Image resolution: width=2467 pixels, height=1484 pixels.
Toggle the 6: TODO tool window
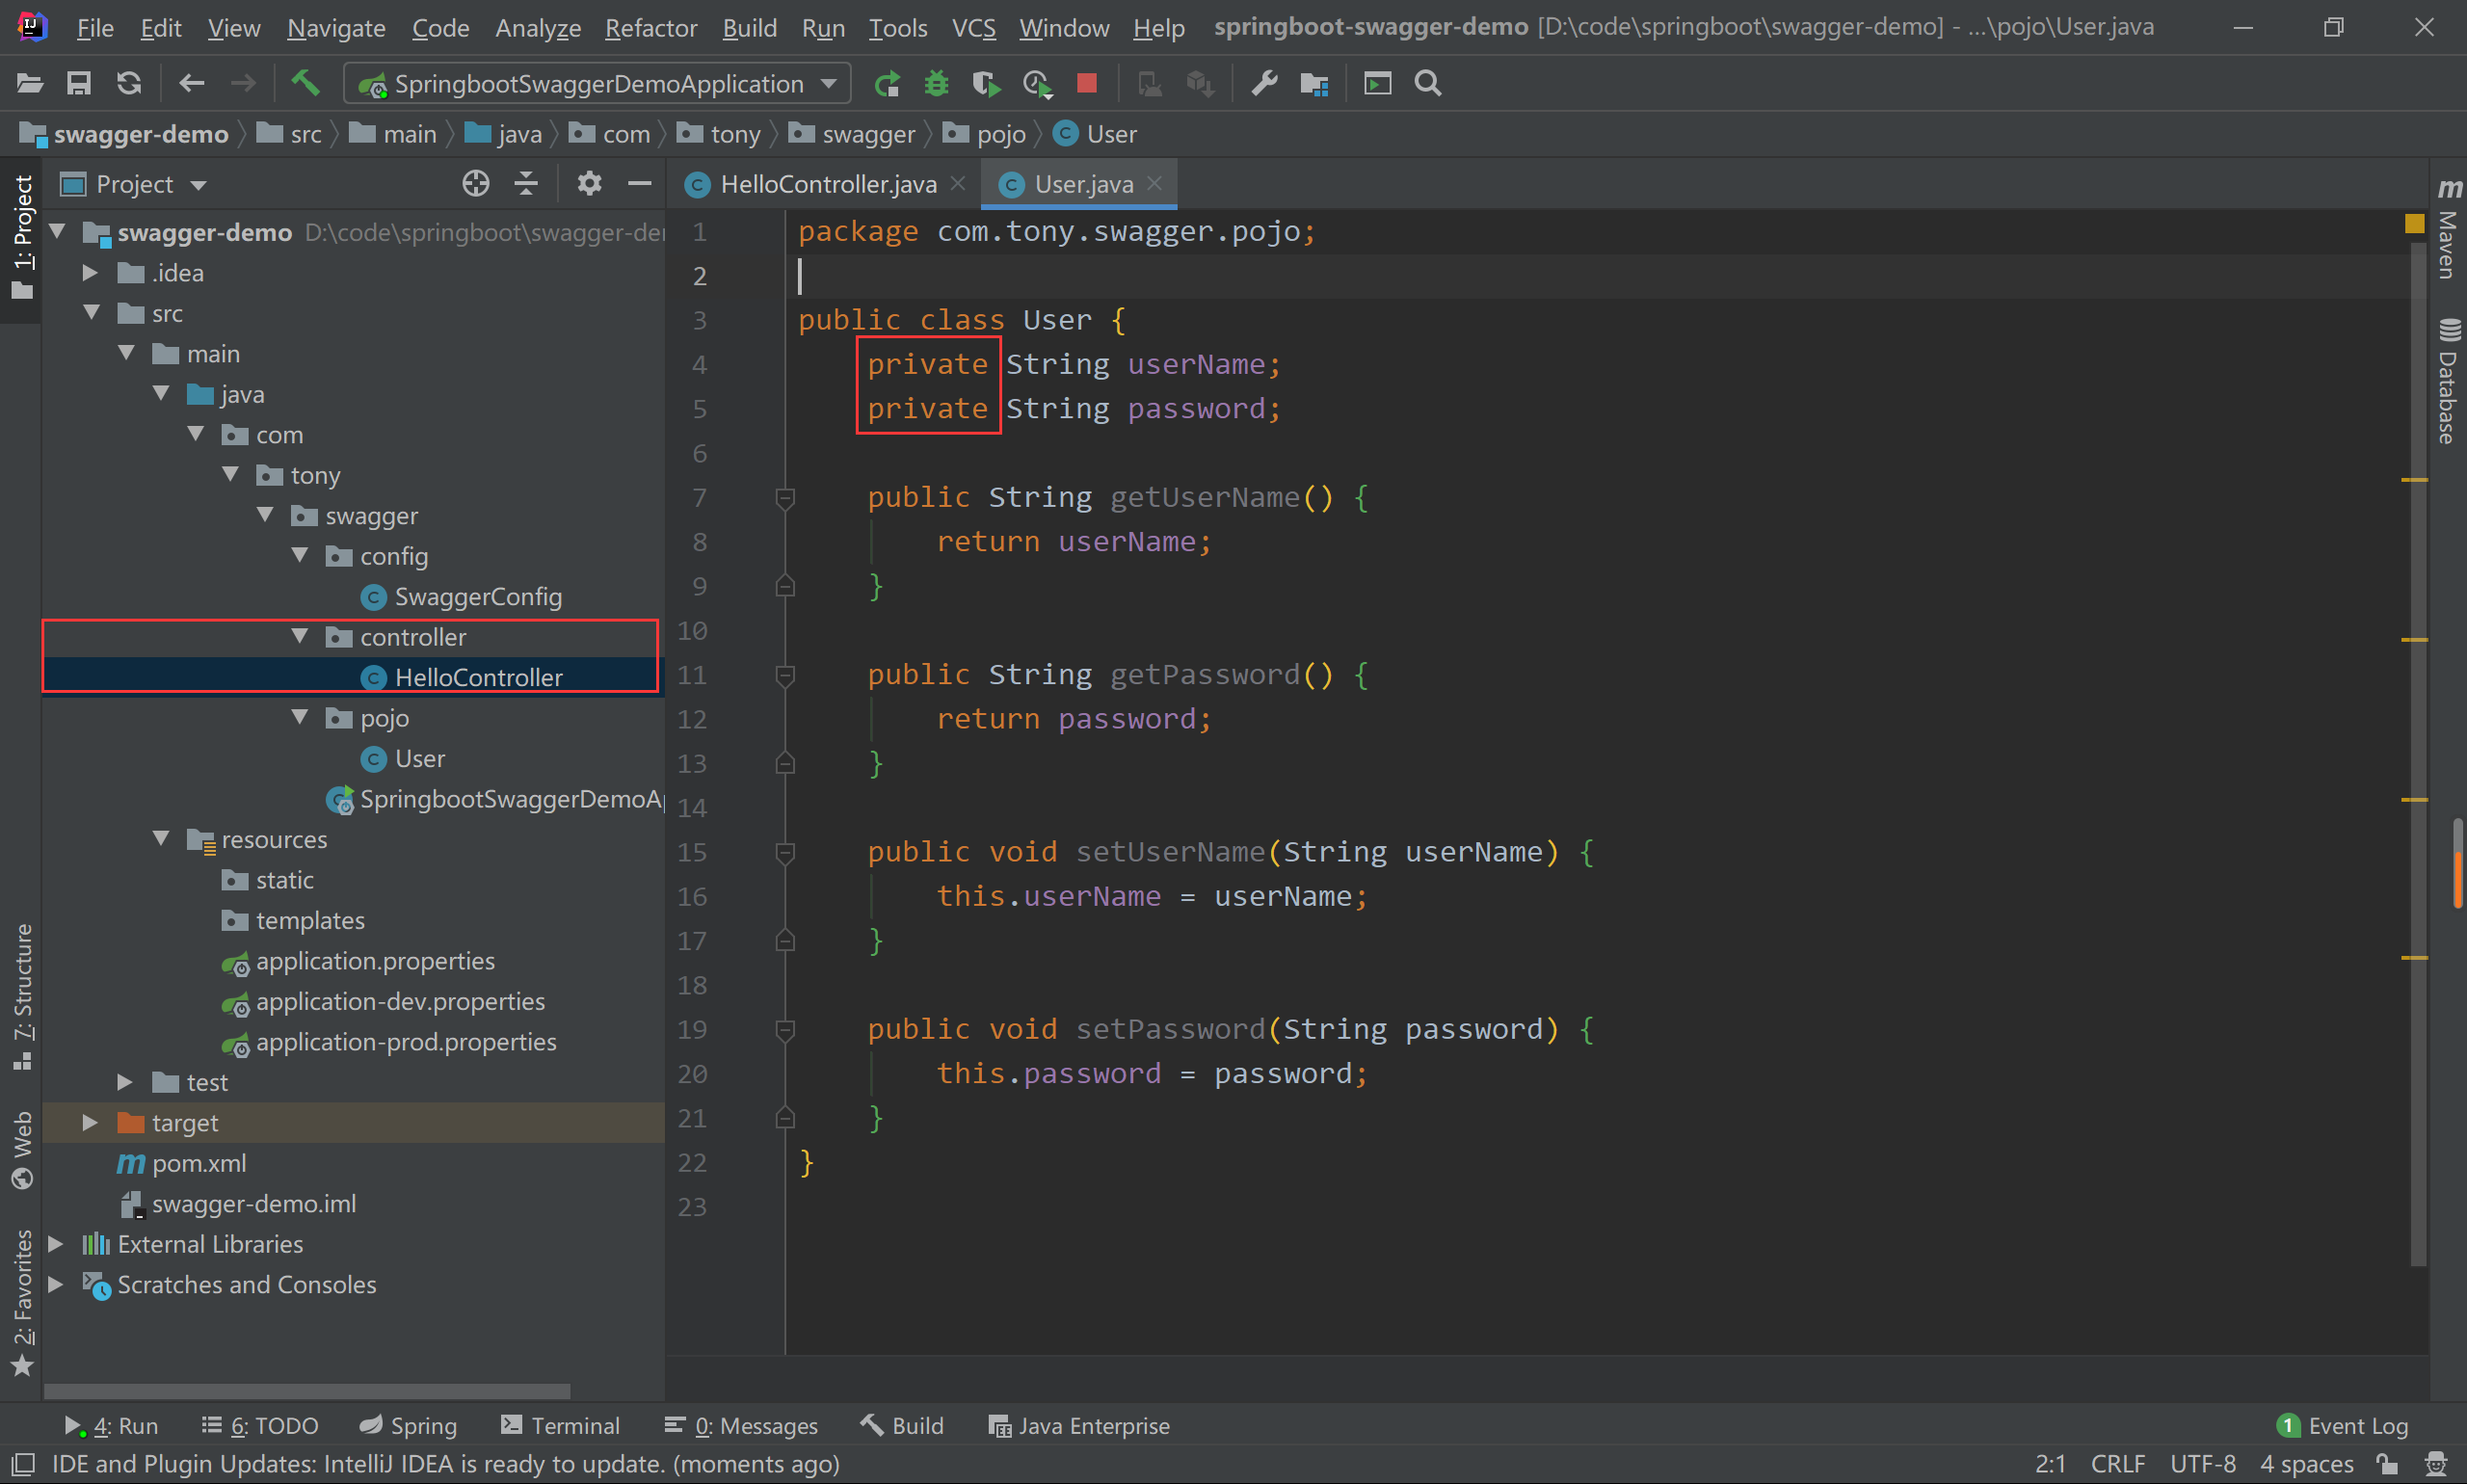pos(260,1426)
